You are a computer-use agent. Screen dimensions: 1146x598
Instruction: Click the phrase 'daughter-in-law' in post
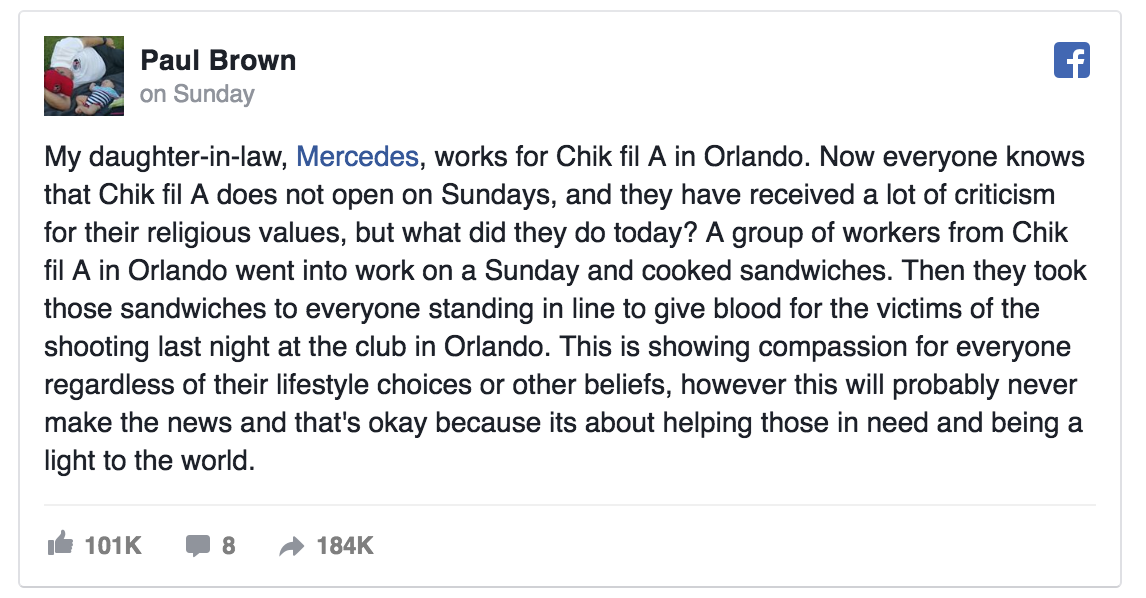click(188, 157)
